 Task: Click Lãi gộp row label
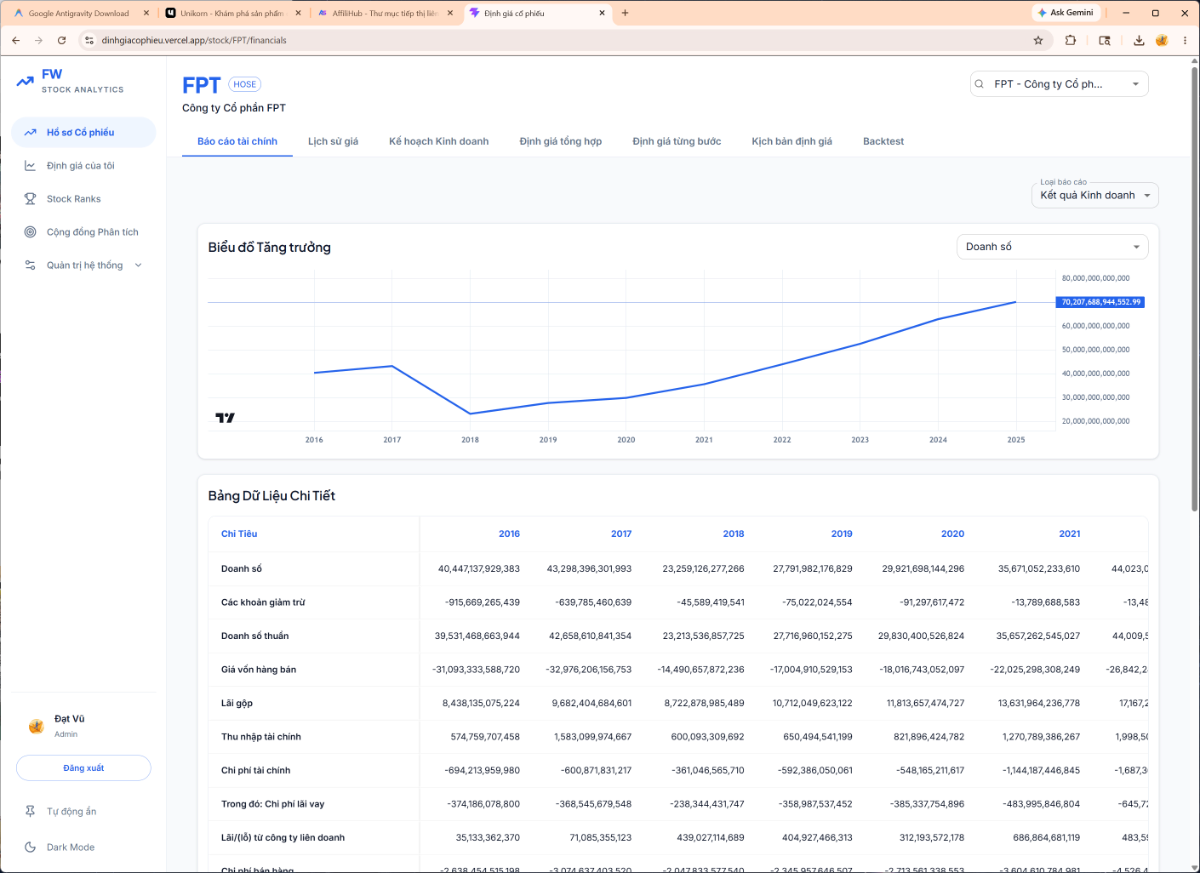click(237, 703)
